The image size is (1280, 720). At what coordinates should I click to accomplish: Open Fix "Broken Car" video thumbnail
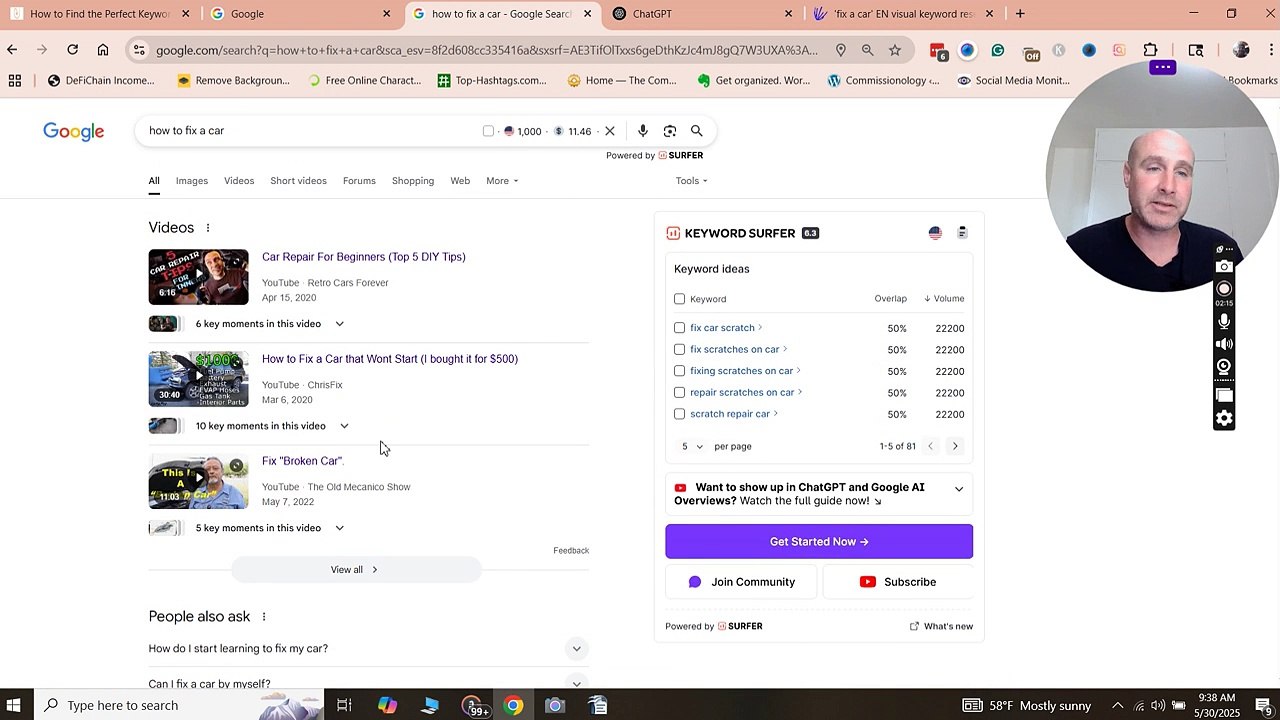tap(198, 482)
